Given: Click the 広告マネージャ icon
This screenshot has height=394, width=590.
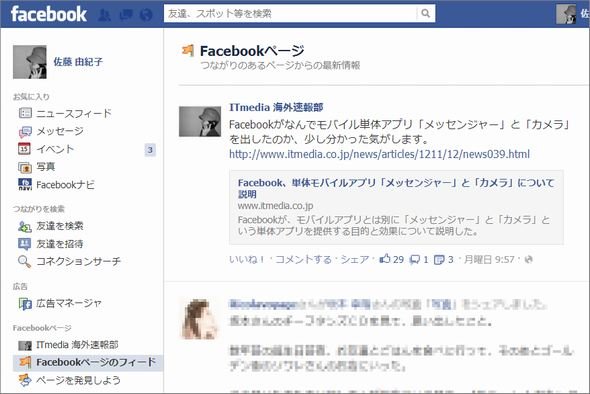Looking at the screenshot, I should (x=25, y=304).
